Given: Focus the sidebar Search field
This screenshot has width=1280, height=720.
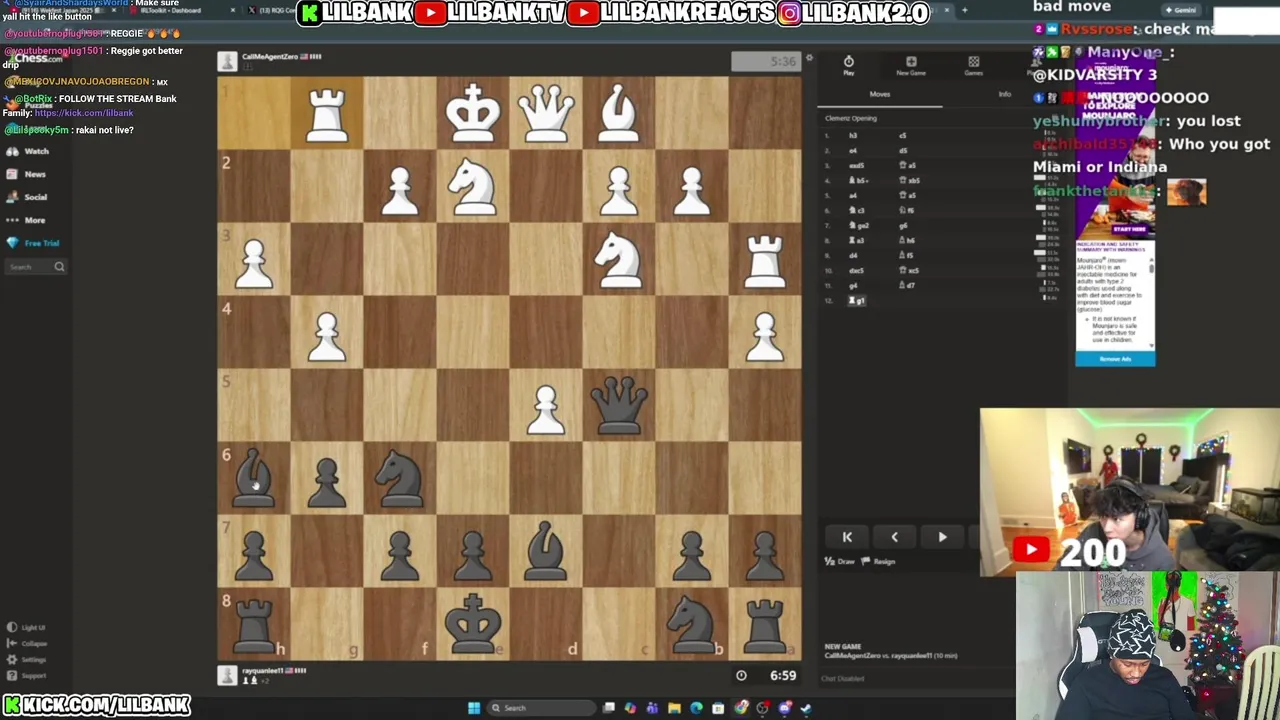Looking at the screenshot, I should click(35, 267).
